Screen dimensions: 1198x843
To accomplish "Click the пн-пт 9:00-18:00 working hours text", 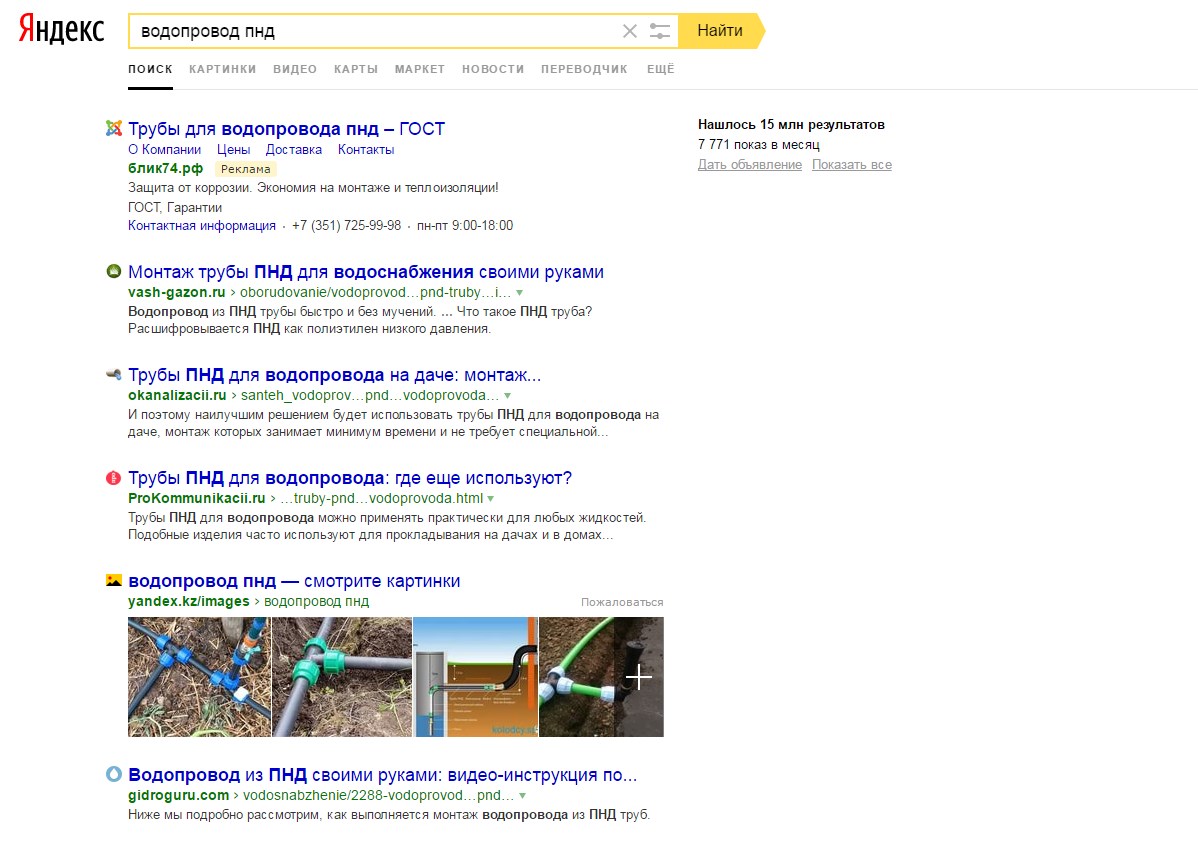I will (465, 225).
